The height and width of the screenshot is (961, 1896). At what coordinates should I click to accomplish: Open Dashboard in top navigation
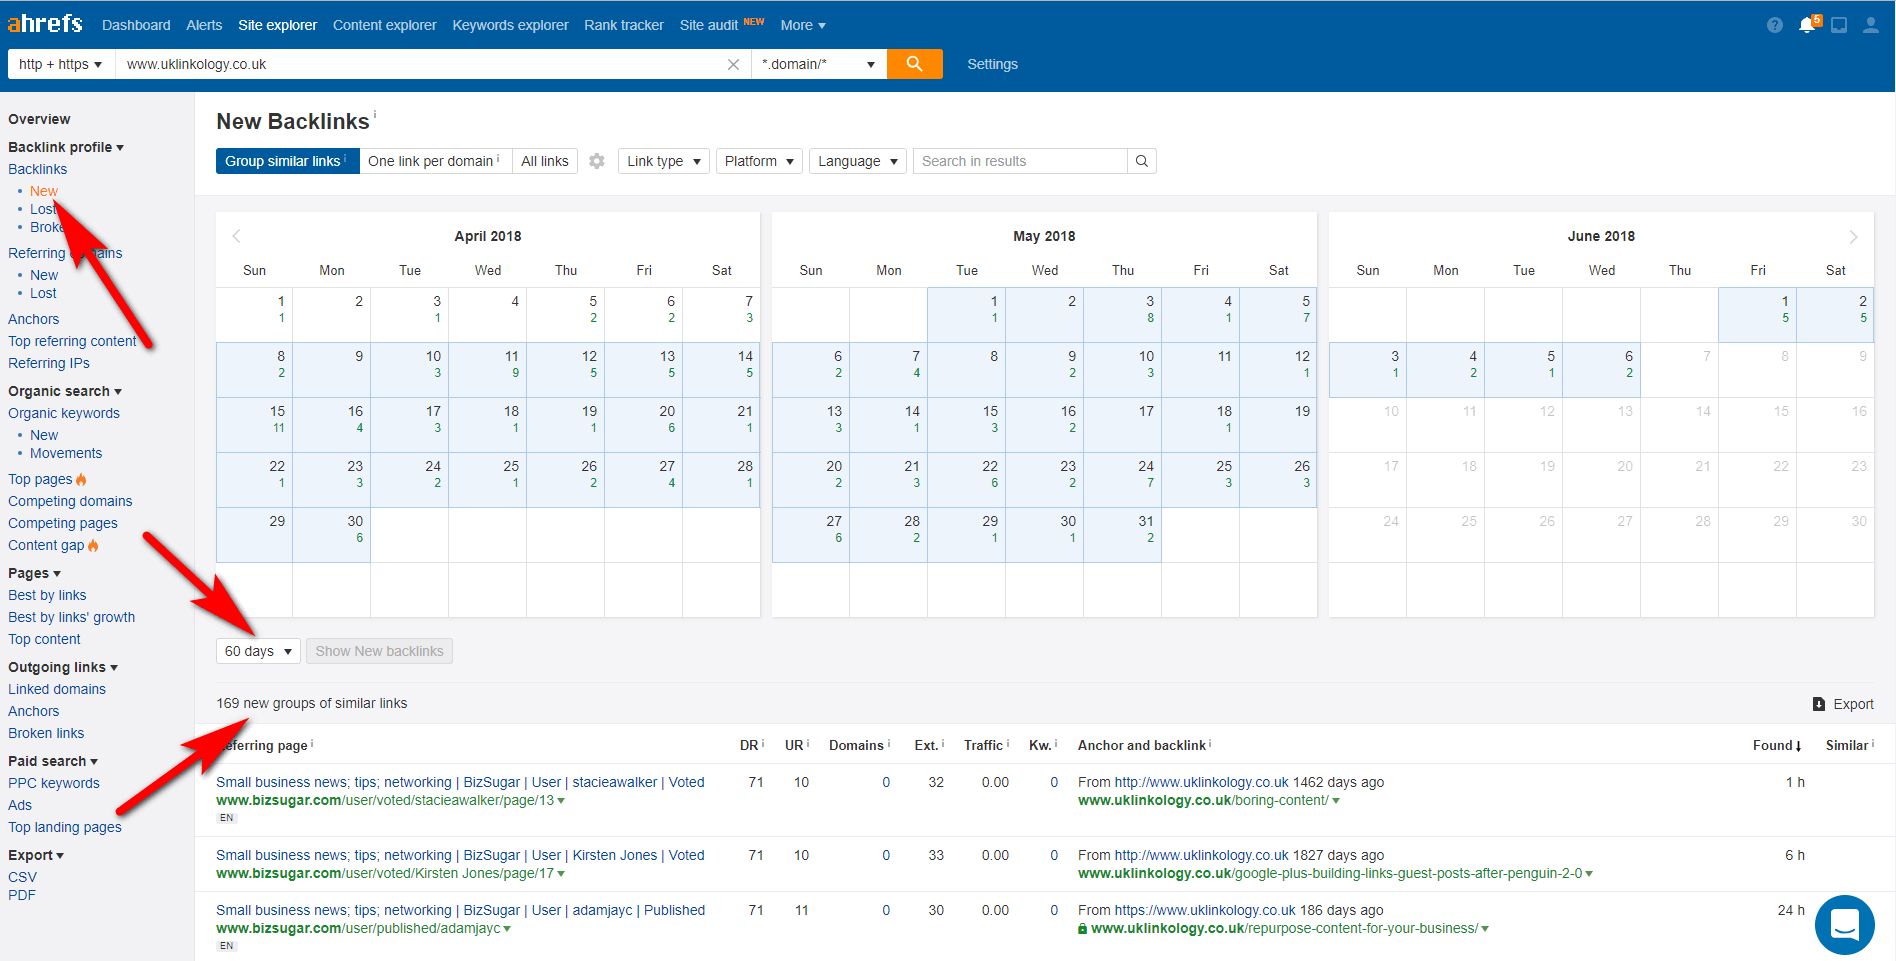pyautogui.click(x=136, y=25)
